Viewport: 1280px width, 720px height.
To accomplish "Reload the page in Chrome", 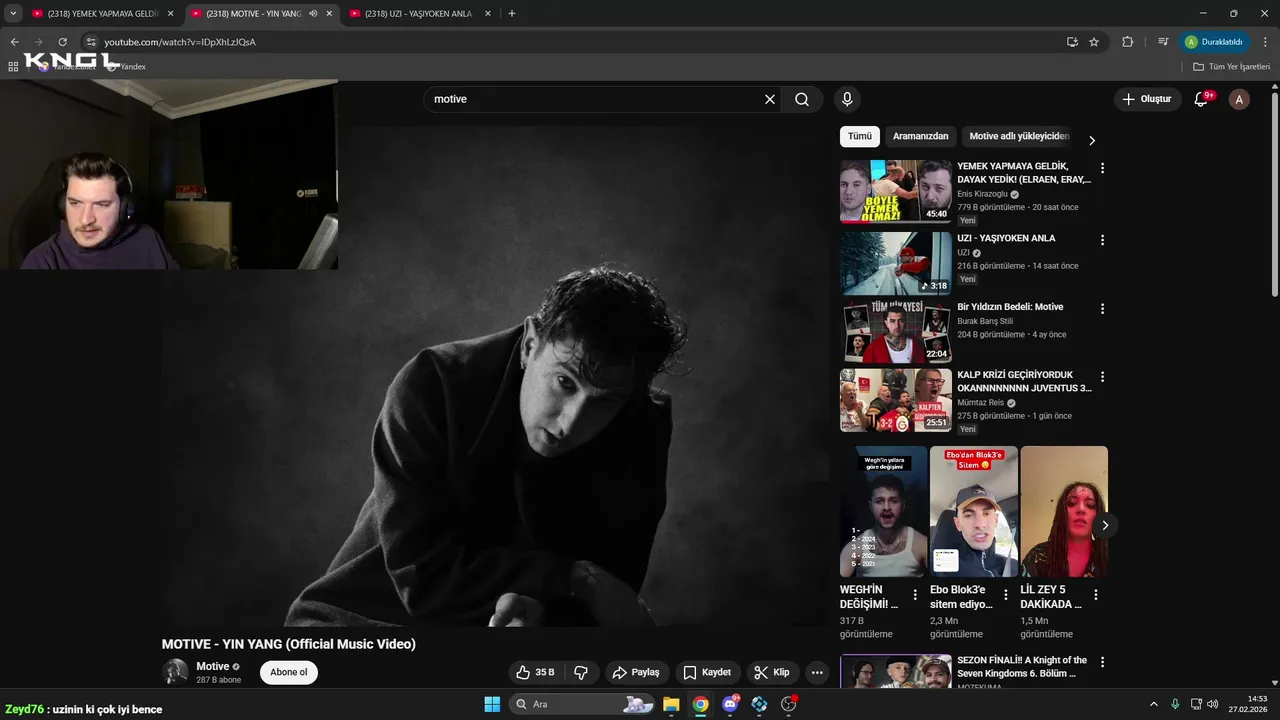I will click(x=62, y=42).
